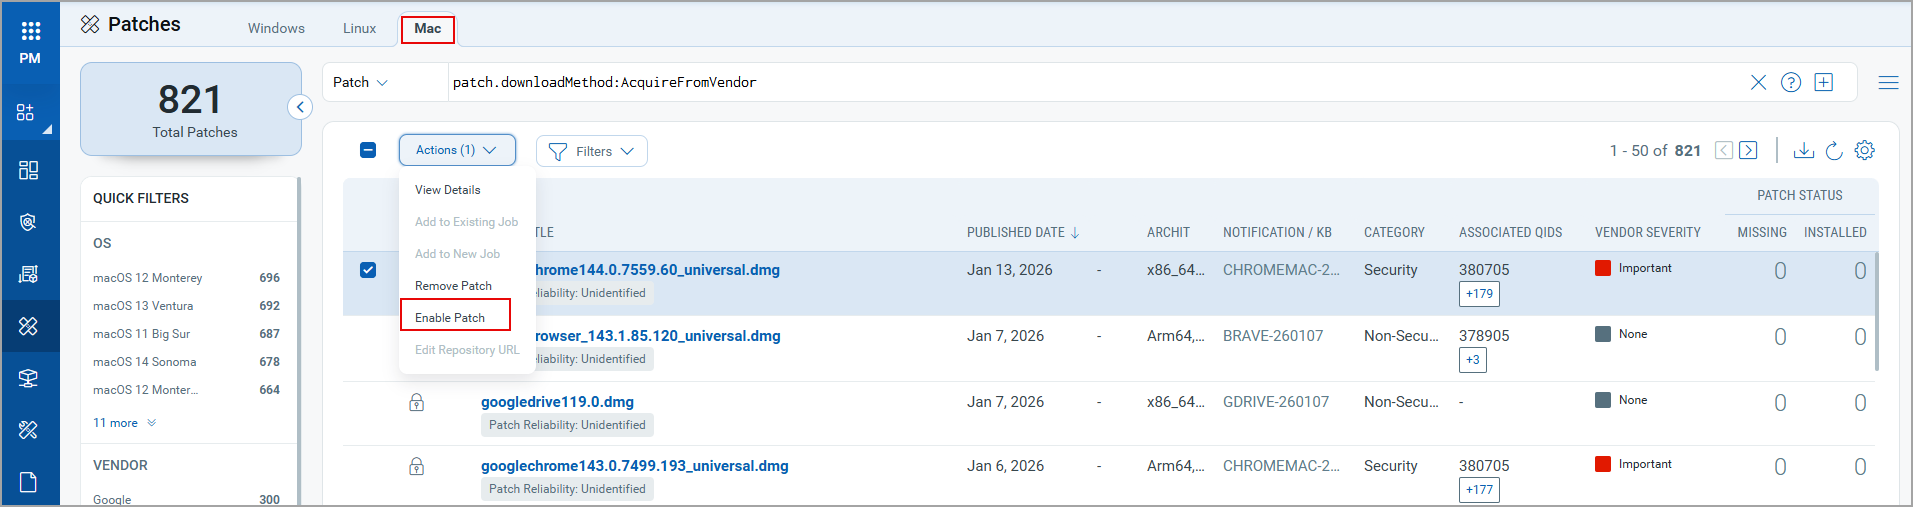Open the table settings gear icon
The width and height of the screenshot is (1913, 507).
[1865, 150]
